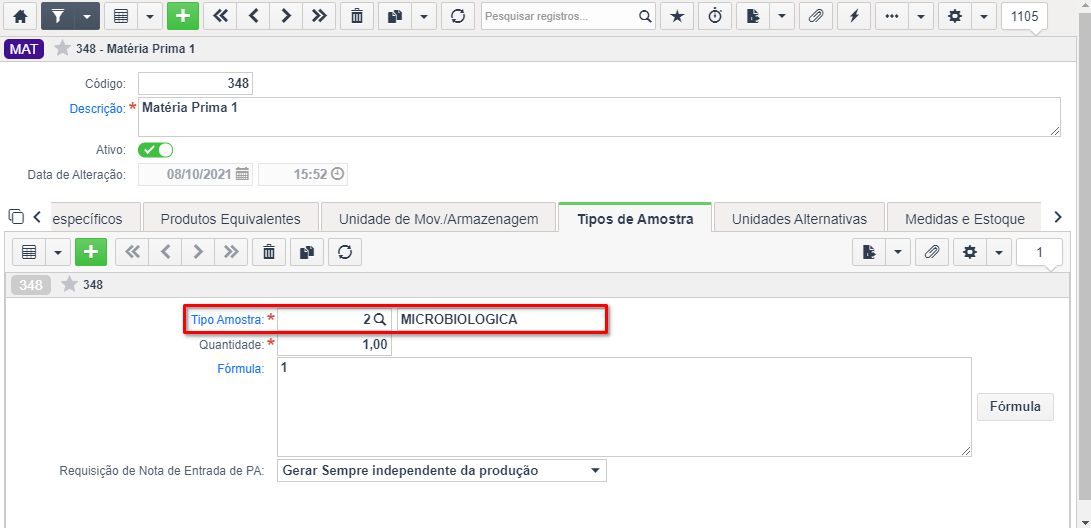Jump to first record in main toolbar
This screenshot has width=1091, height=528.
point(220,17)
